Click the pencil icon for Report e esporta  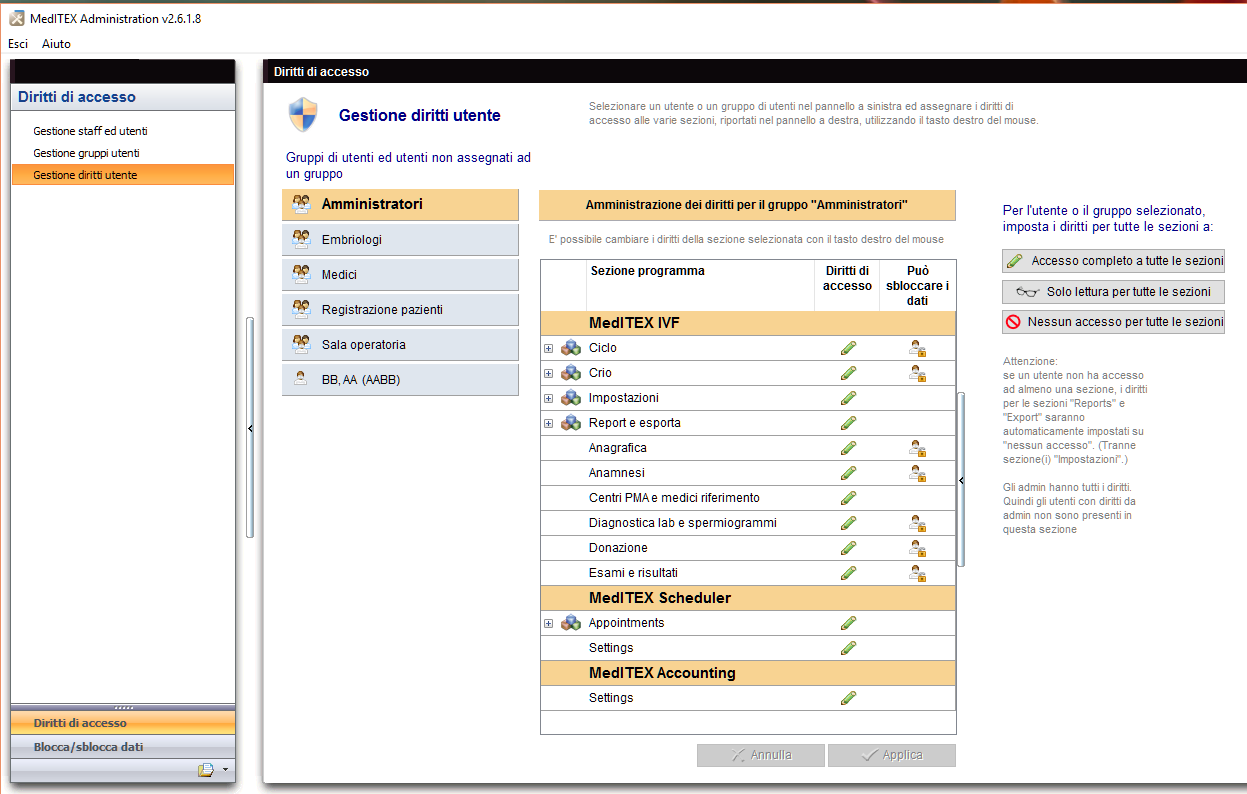[x=848, y=423]
